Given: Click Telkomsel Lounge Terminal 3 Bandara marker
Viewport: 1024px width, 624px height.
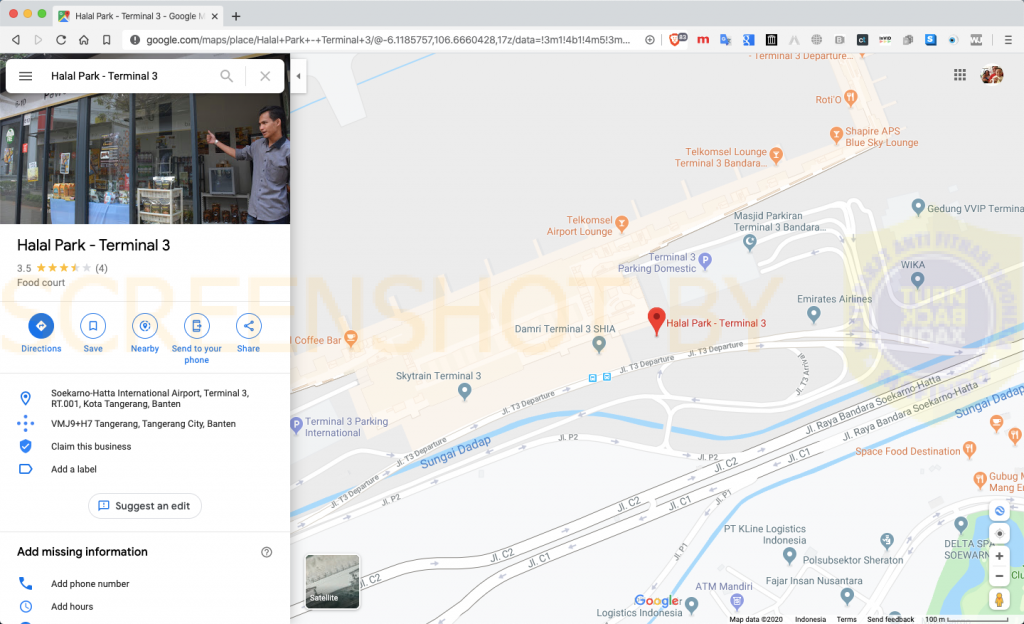Looking at the screenshot, I should [776, 155].
